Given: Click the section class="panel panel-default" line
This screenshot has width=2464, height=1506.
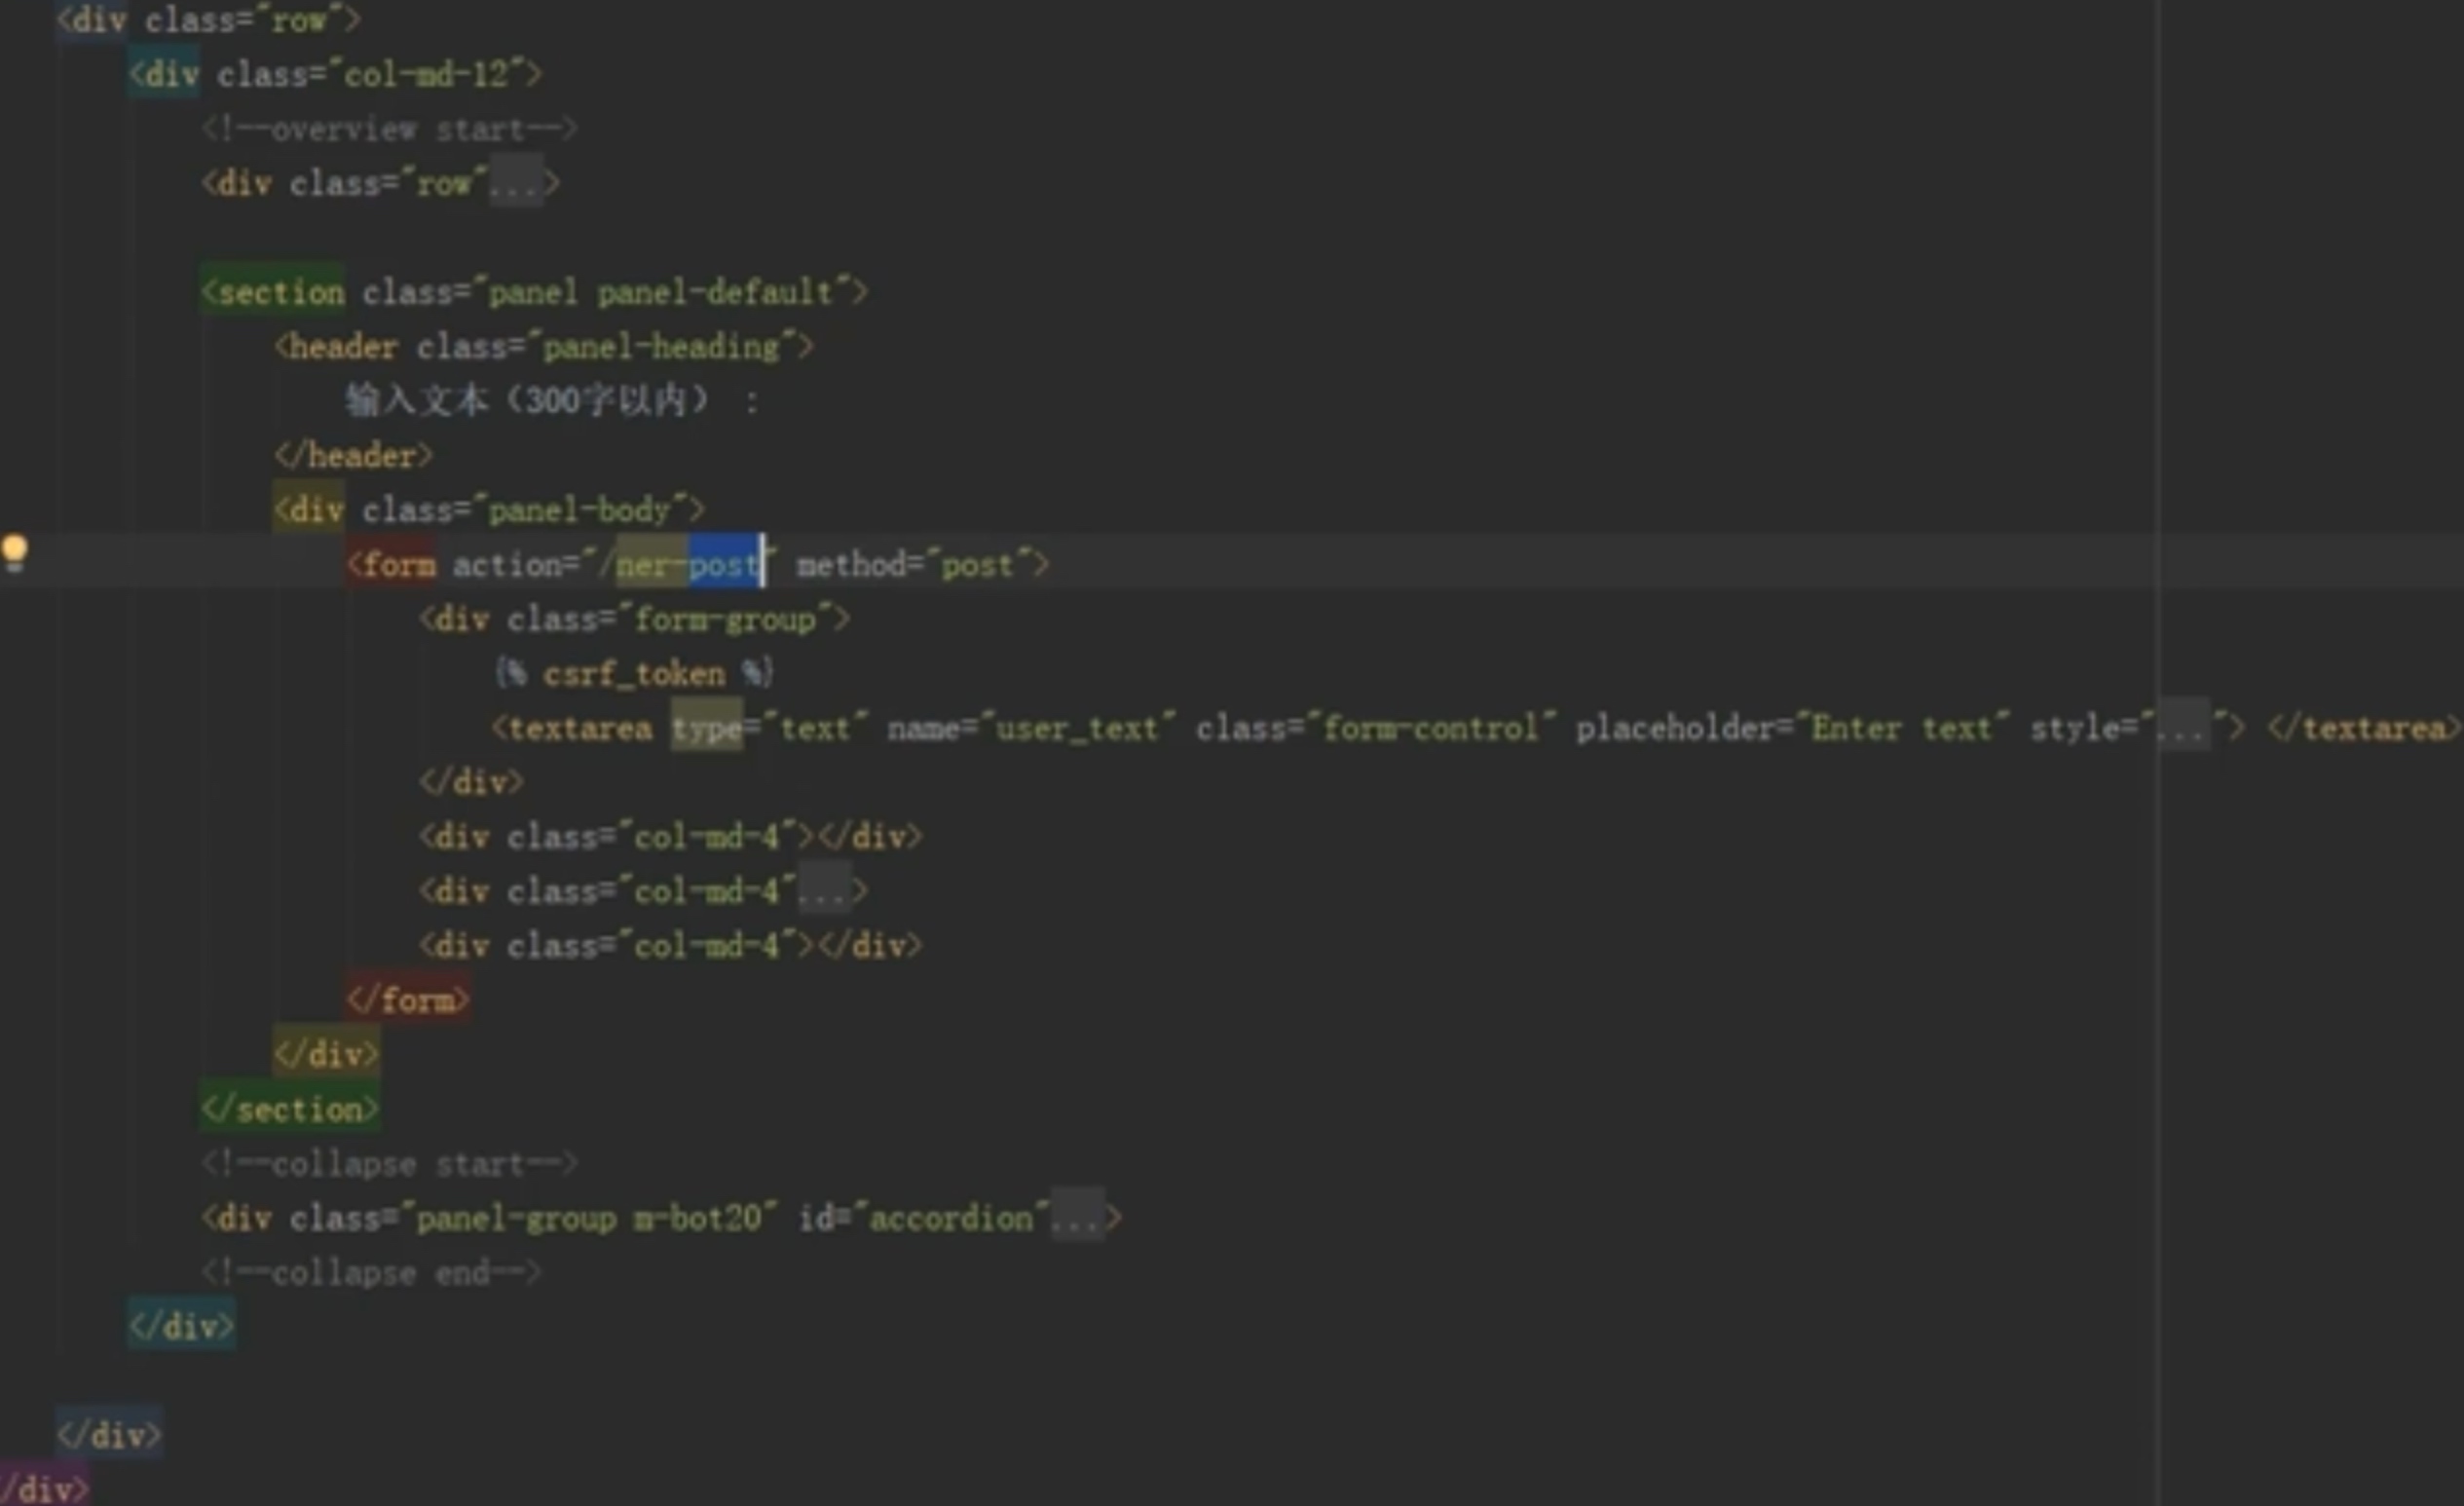Looking at the screenshot, I should tap(534, 292).
